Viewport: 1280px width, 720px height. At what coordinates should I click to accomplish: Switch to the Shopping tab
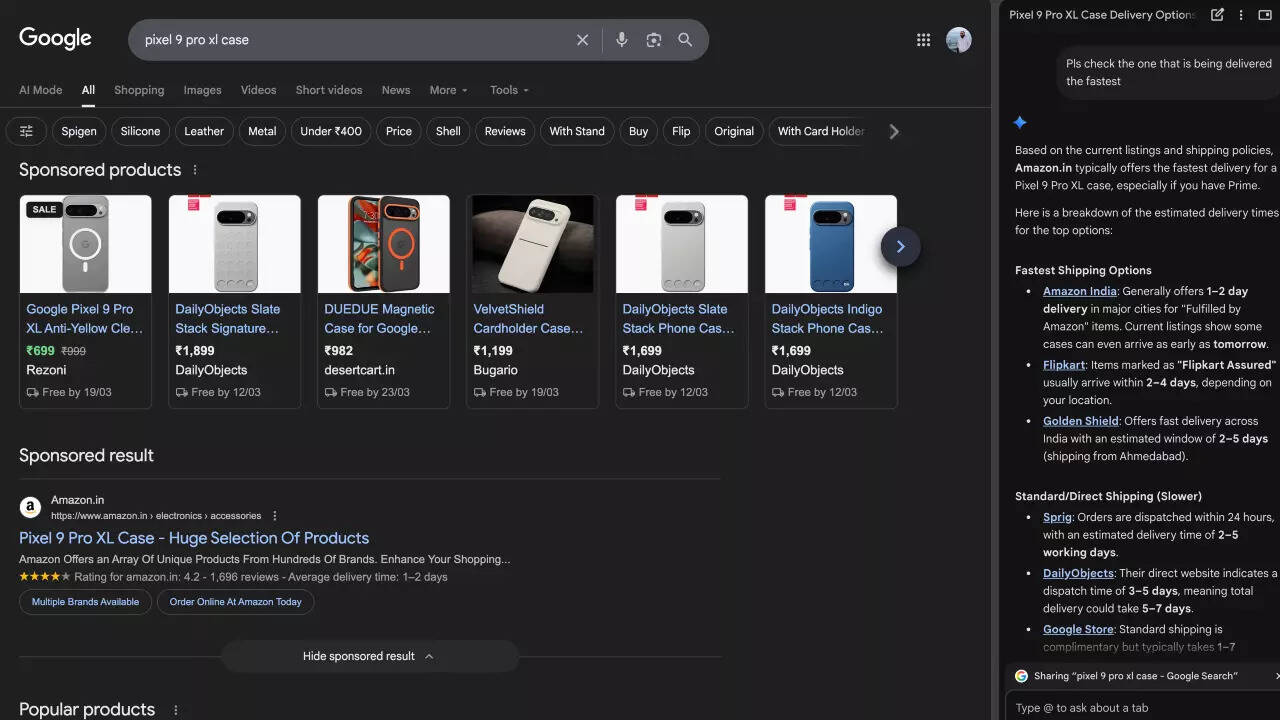click(x=138, y=90)
